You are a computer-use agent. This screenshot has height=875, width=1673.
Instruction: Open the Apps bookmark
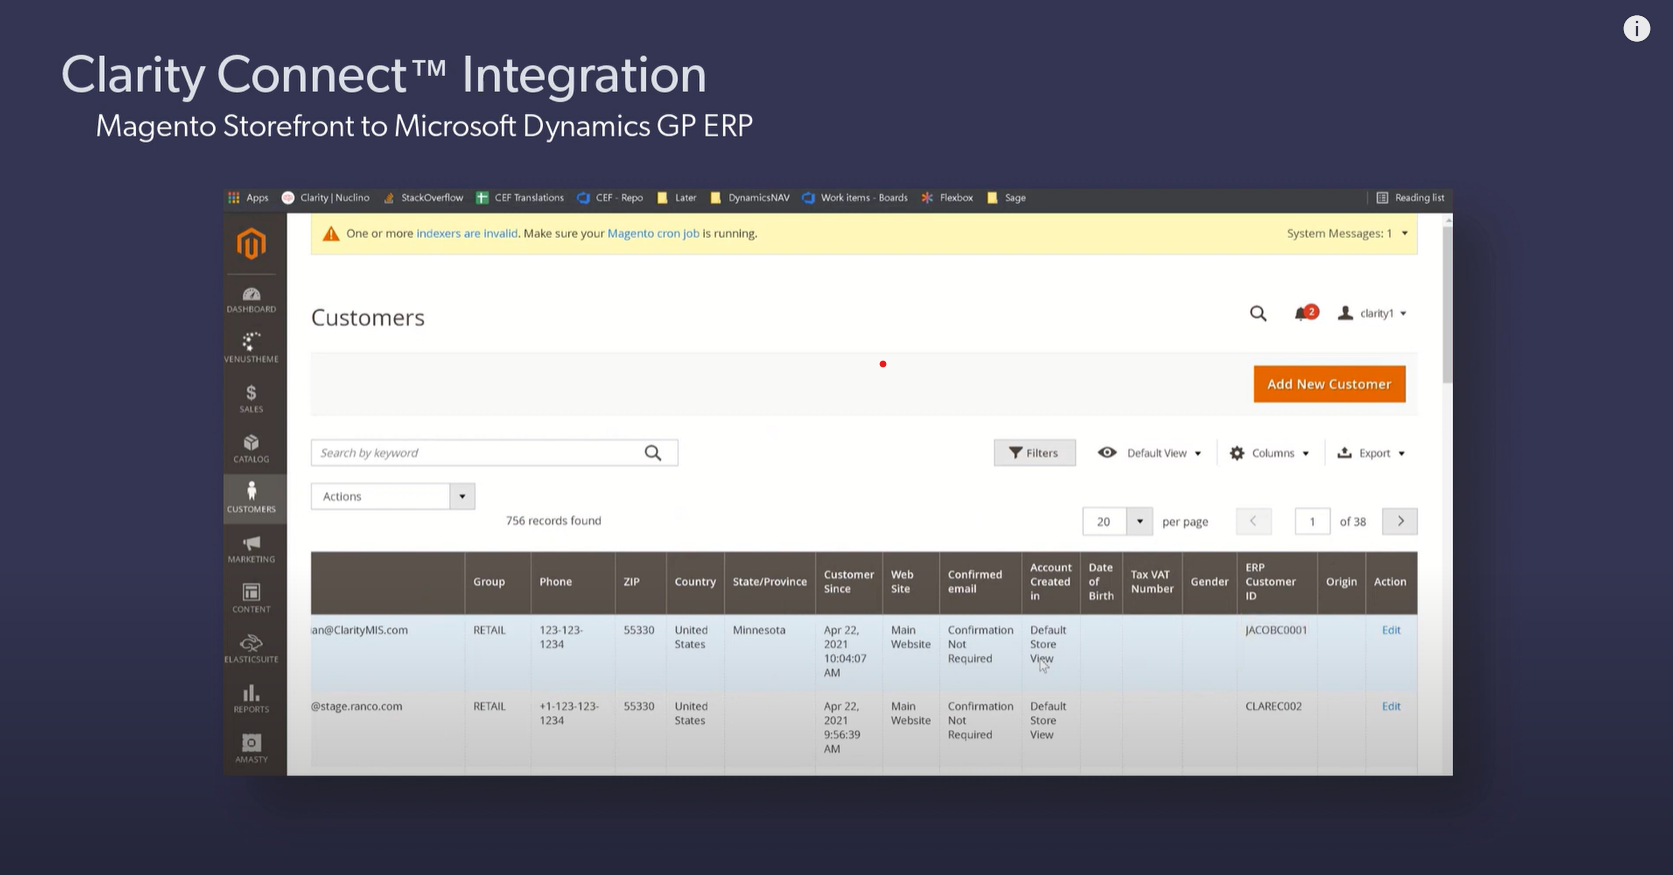coord(249,198)
